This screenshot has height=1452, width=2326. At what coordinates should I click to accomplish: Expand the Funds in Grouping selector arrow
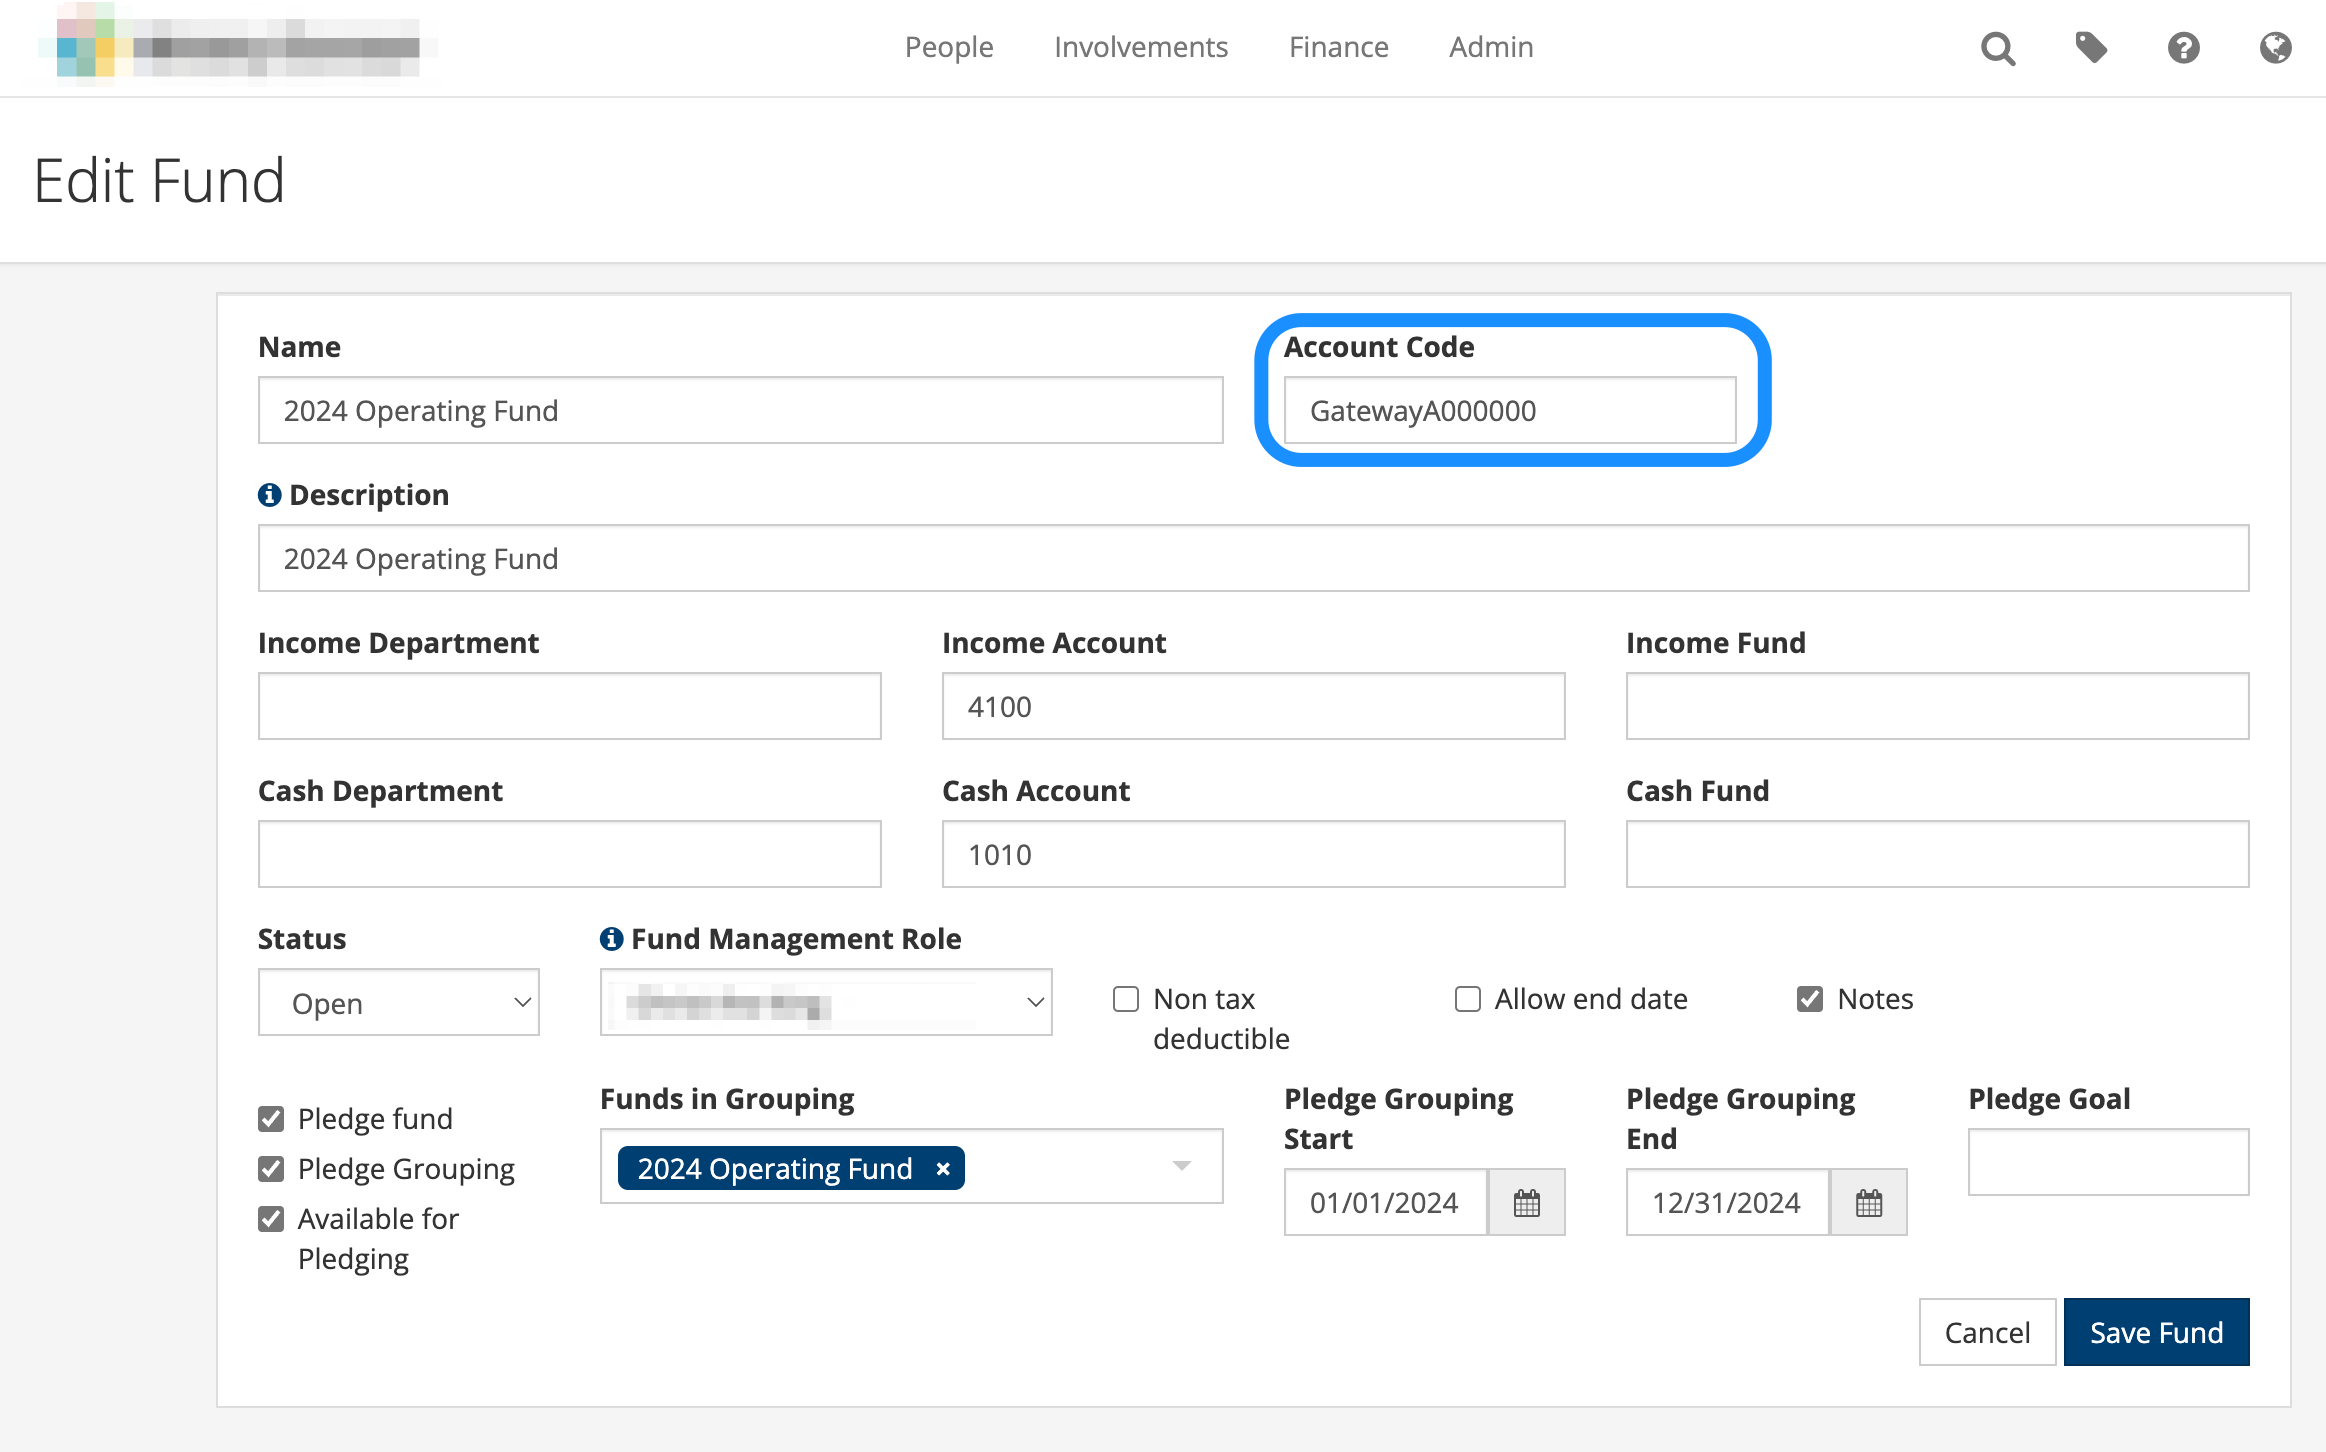coord(1182,1167)
